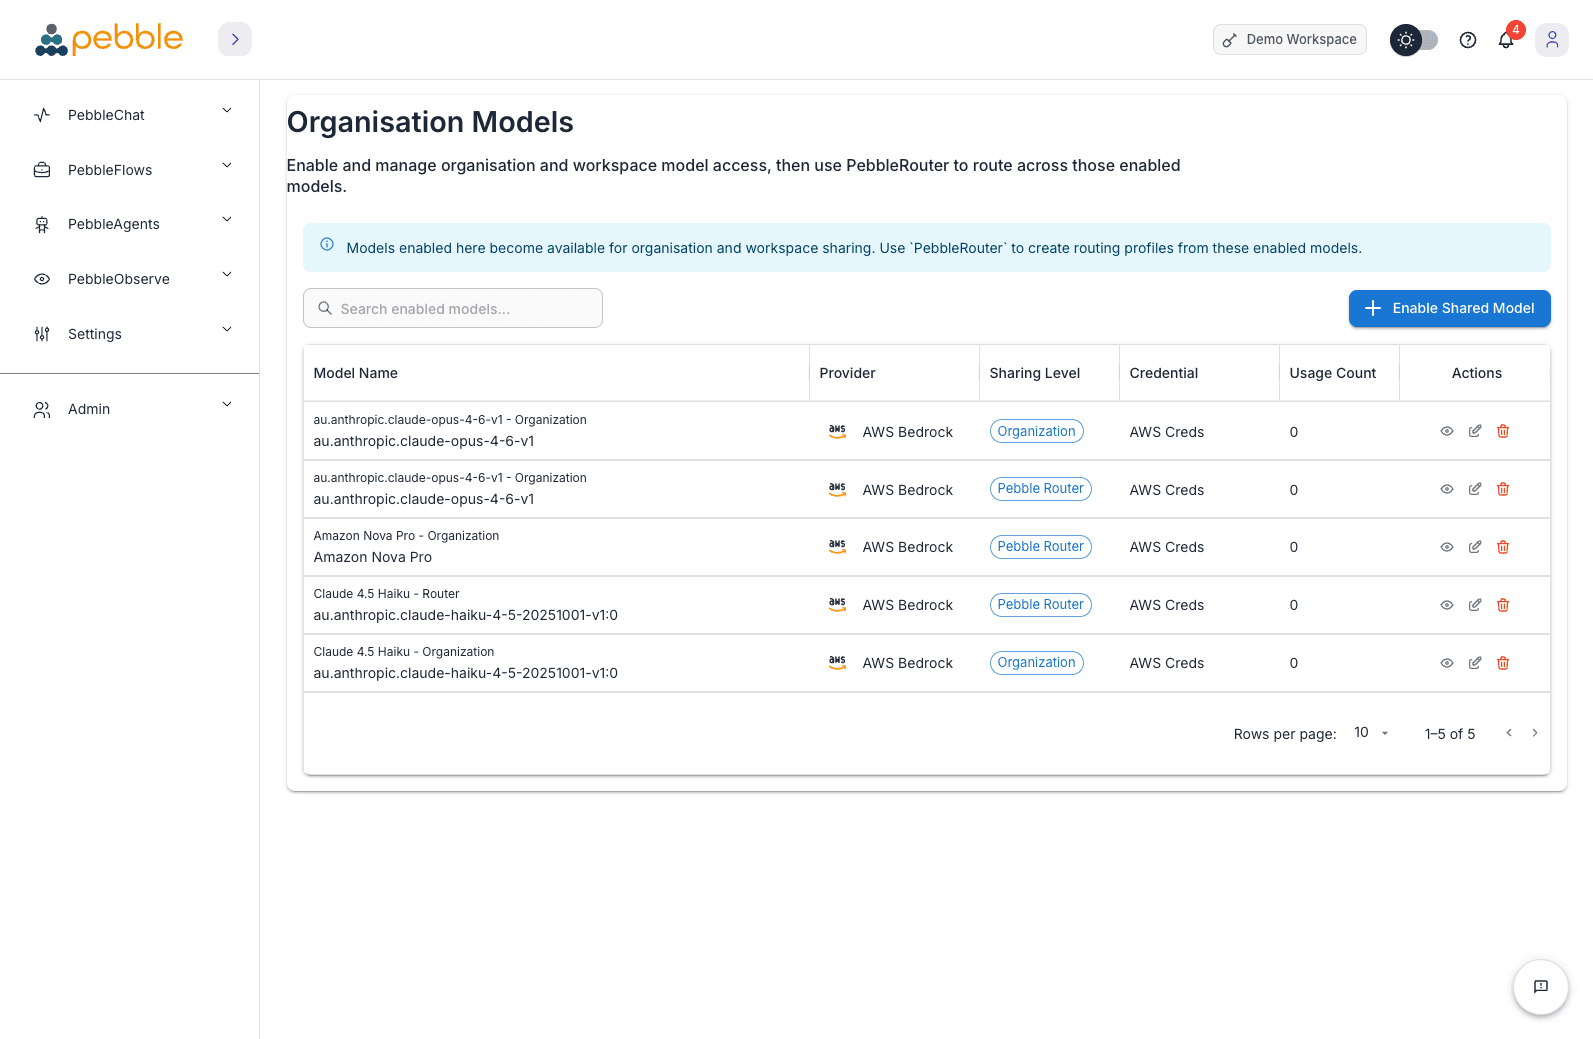Click the info icon in the banner

click(327, 245)
